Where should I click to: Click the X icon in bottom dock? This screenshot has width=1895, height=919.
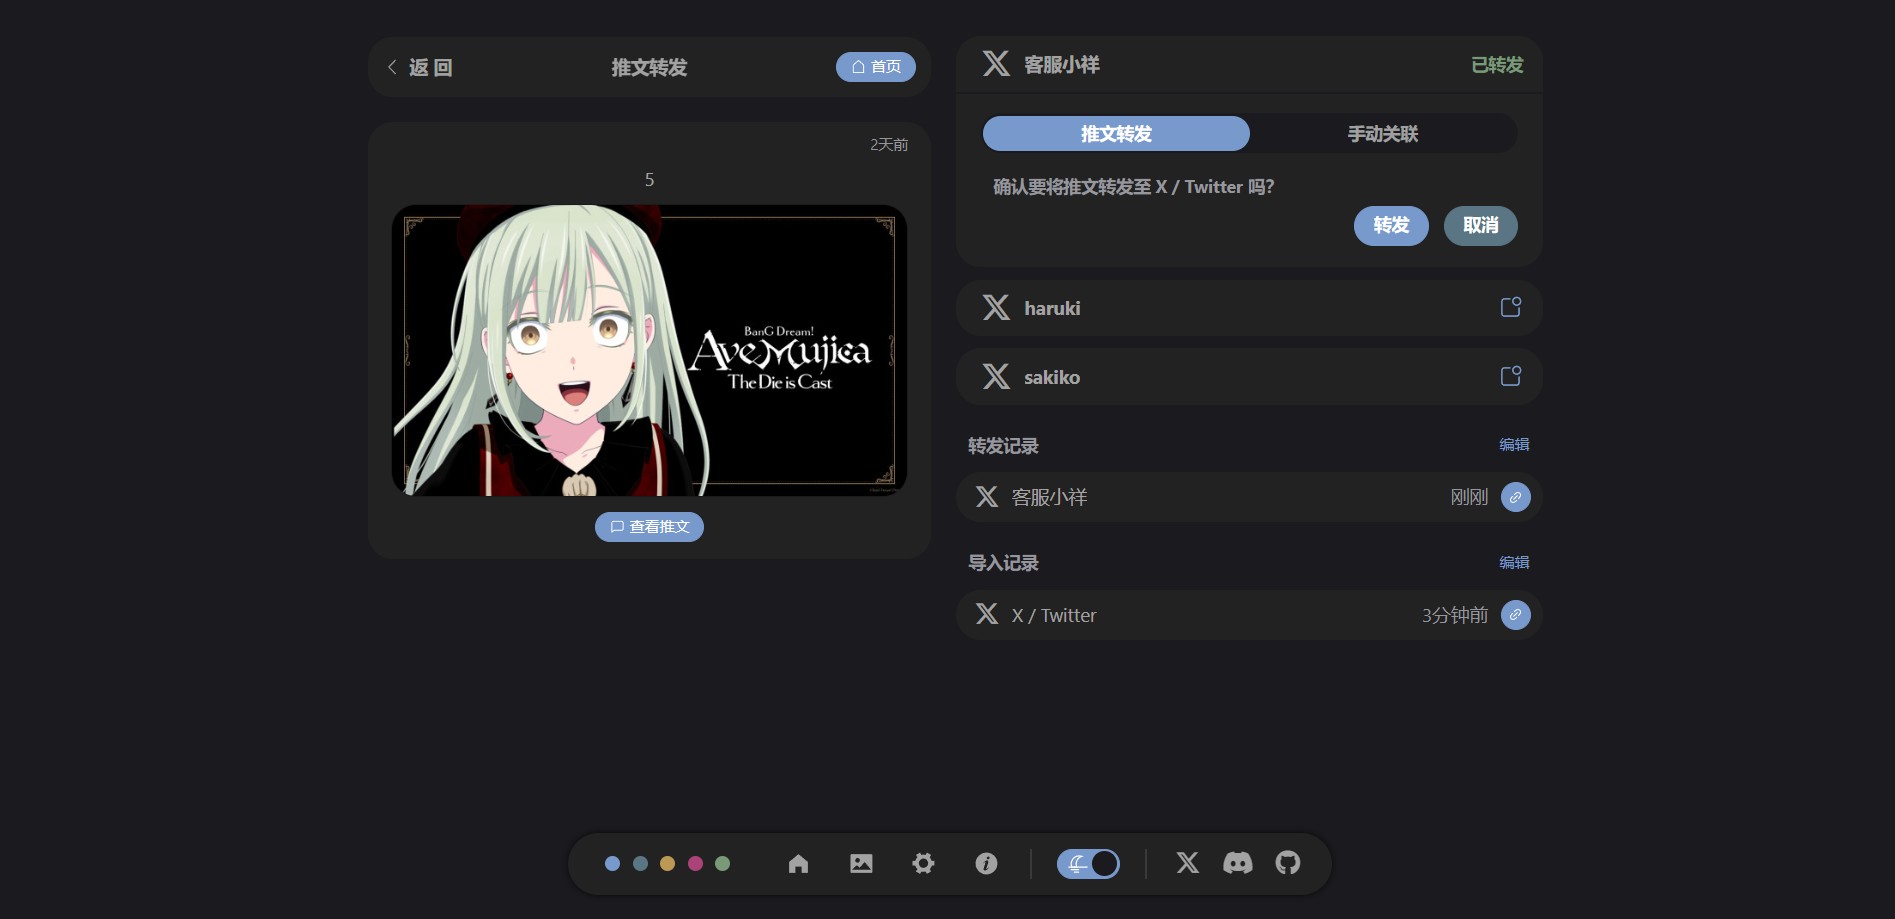coord(1187,863)
